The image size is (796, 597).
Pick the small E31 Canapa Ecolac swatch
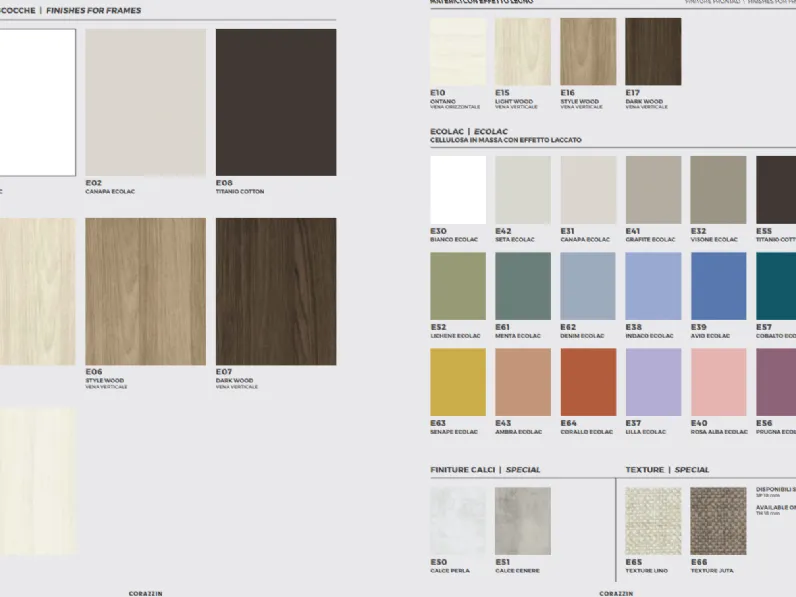click(x=588, y=190)
